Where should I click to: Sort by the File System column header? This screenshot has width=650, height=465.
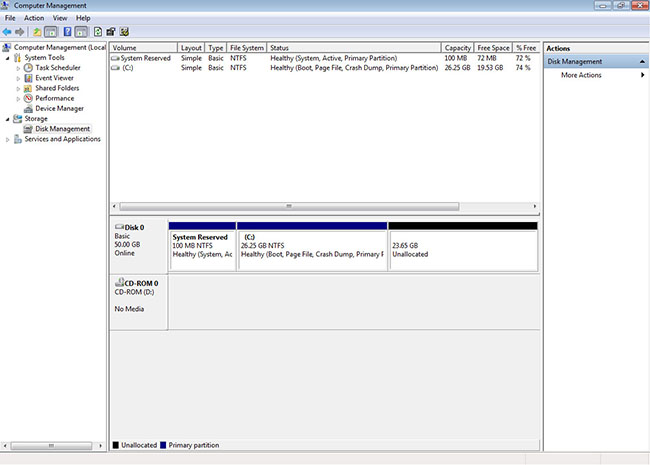click(x=247, y=48)
